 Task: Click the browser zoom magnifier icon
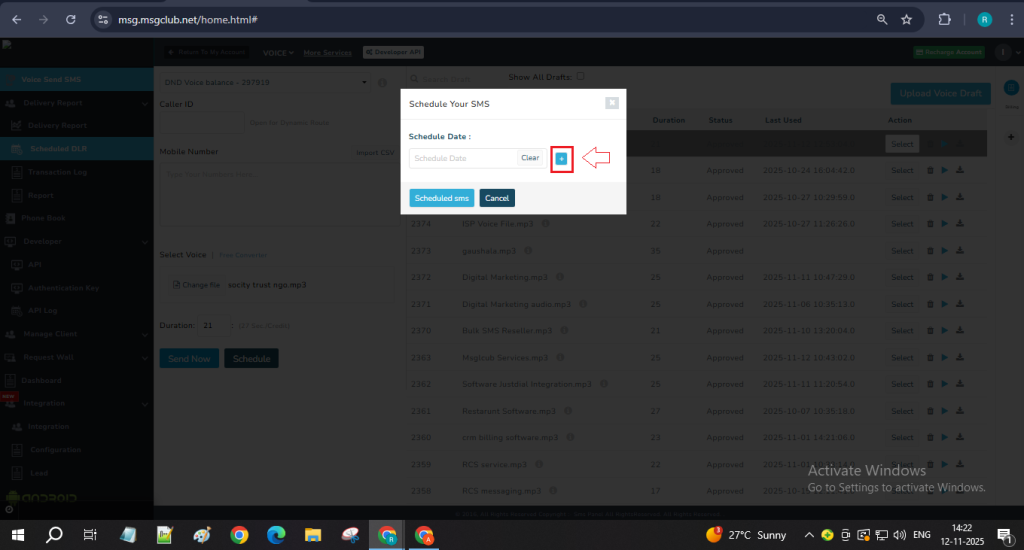coord(882,19)
